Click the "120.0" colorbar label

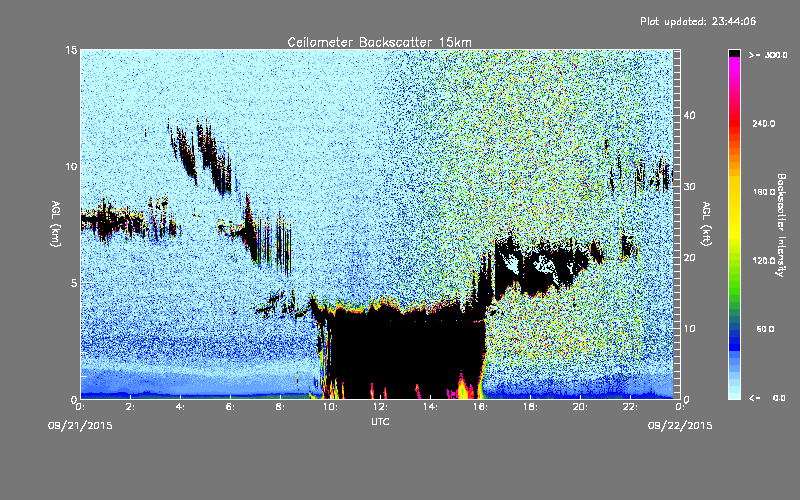pos(764,261)
